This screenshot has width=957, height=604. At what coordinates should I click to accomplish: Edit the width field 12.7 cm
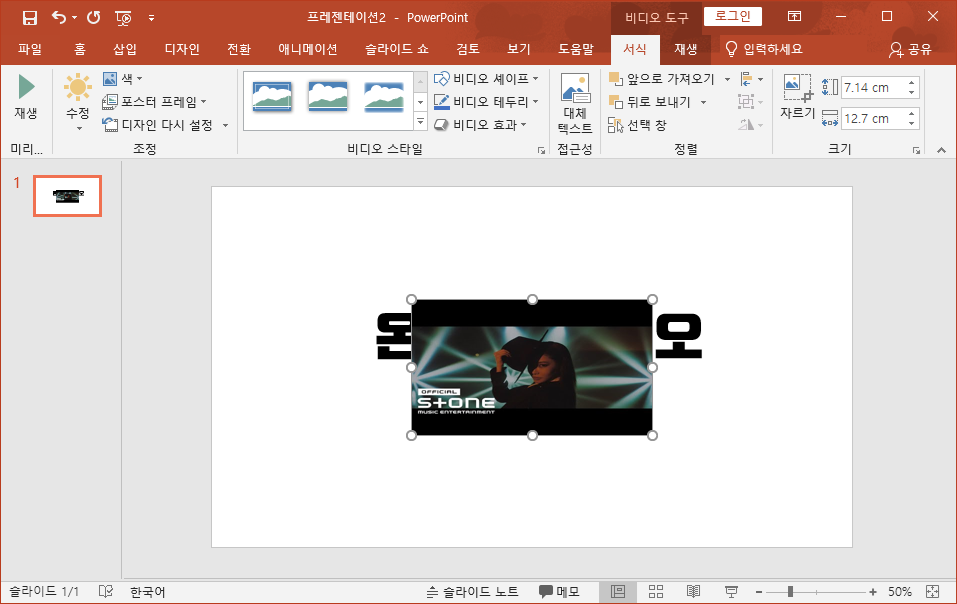click(872, 119)
